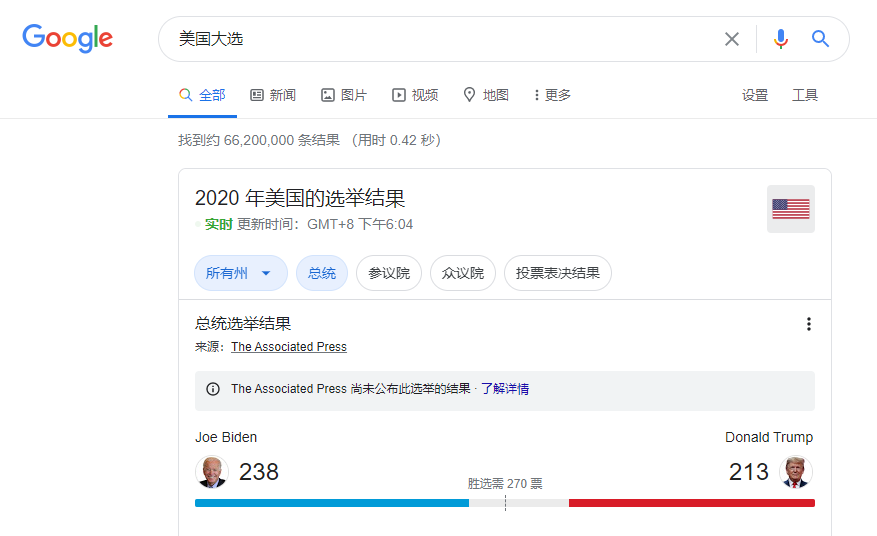
Task: Switch to the 视频 tab
Action: (414, 95)
